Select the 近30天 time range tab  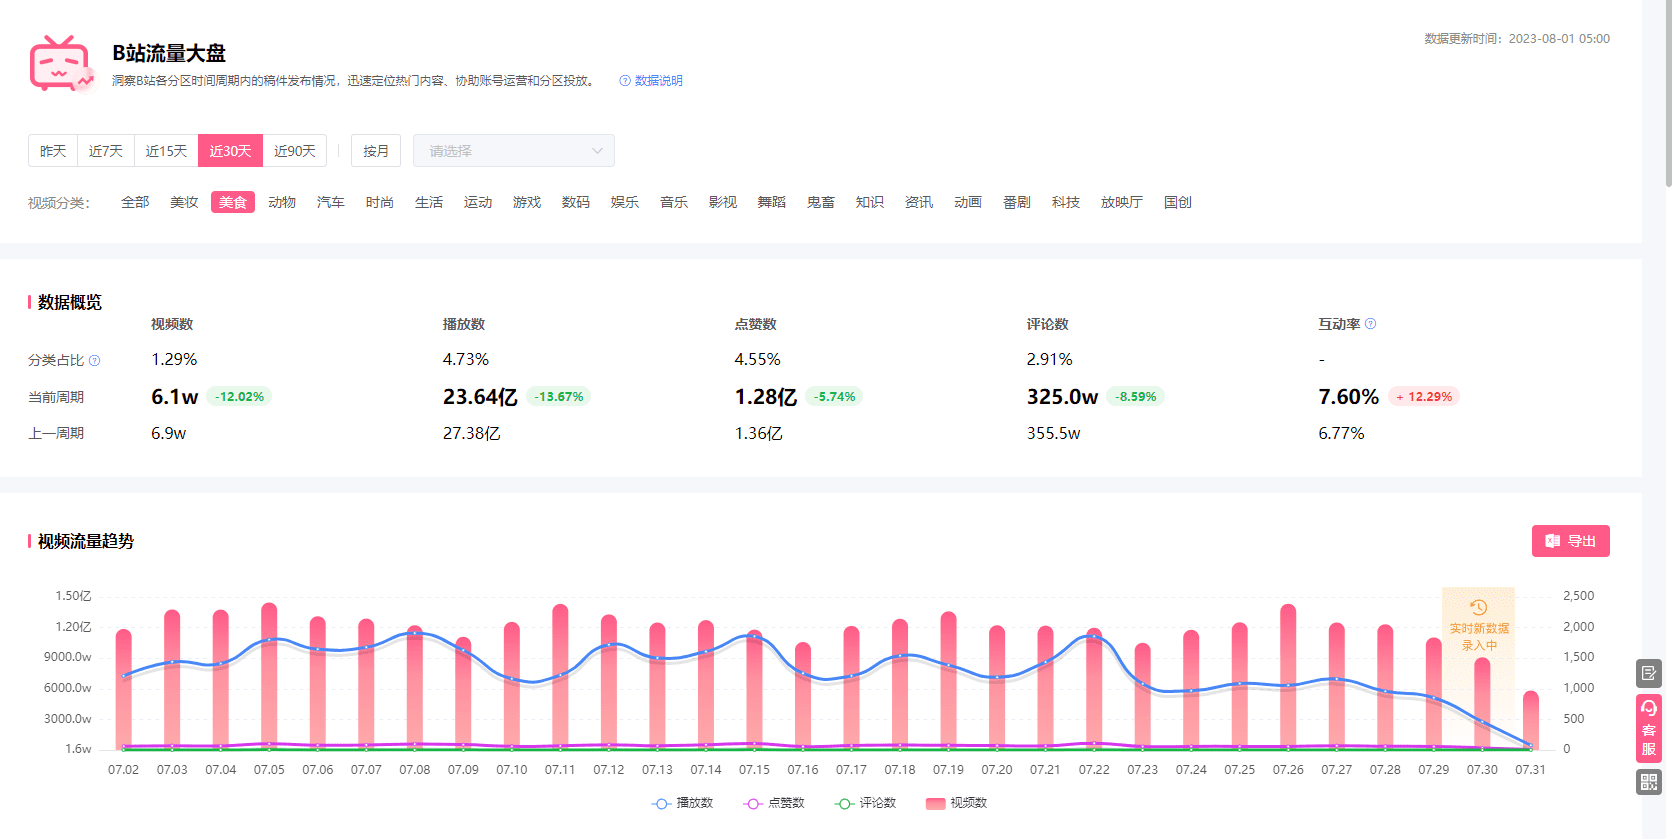pyautogui.click(x=230, y=151)
